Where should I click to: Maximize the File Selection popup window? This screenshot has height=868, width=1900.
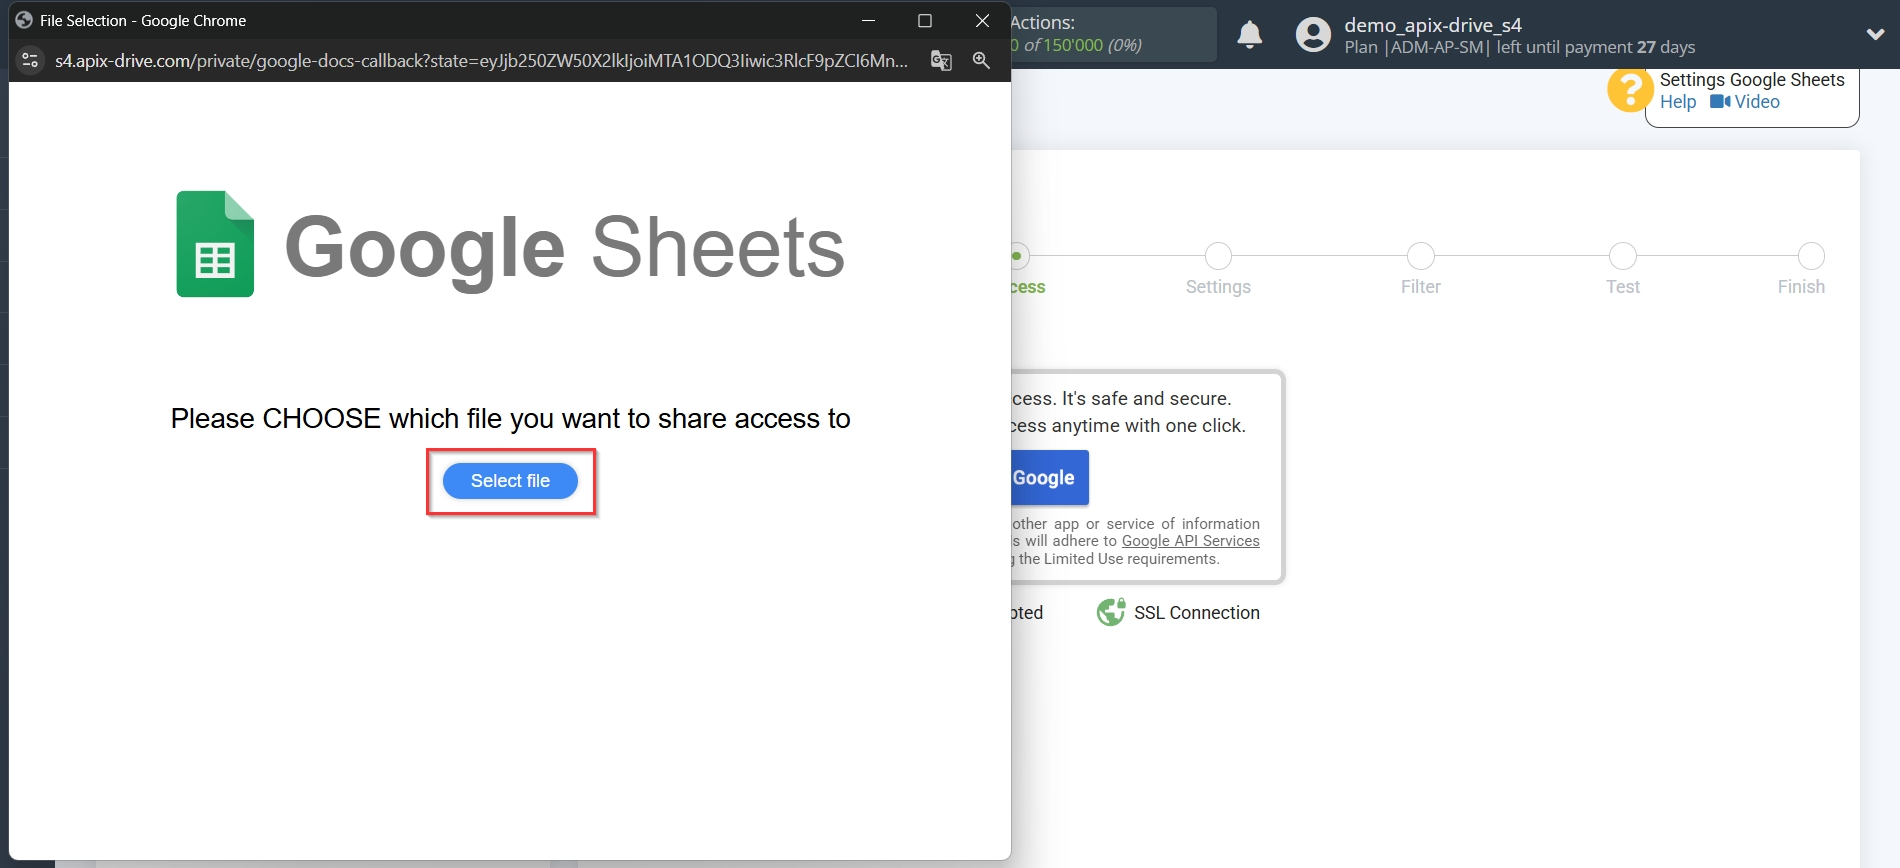(x=925, y=21)
